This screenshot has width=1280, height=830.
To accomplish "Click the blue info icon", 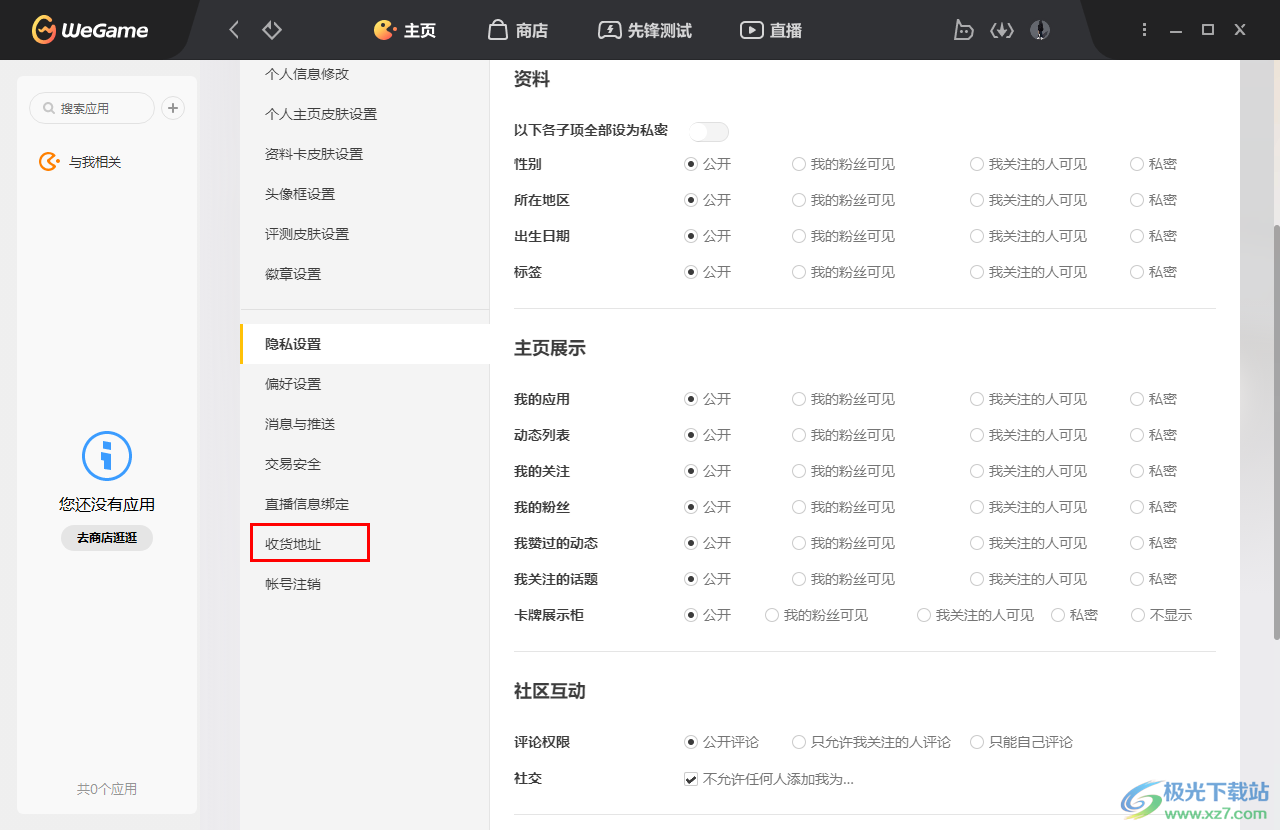I will coord(107,456).
